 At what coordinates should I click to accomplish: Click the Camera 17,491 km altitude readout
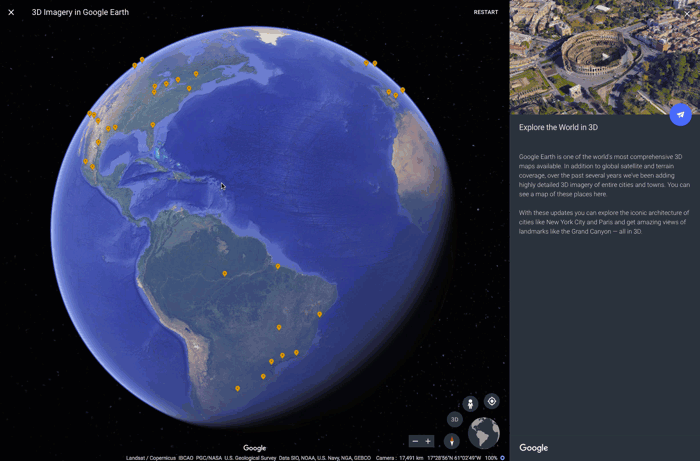[x=400, y=458]
